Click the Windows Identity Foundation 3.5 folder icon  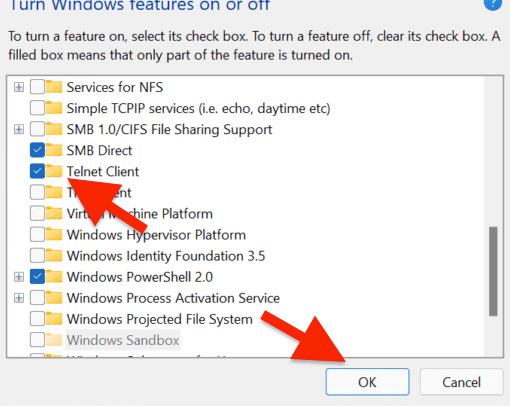(x=54, y=256)
